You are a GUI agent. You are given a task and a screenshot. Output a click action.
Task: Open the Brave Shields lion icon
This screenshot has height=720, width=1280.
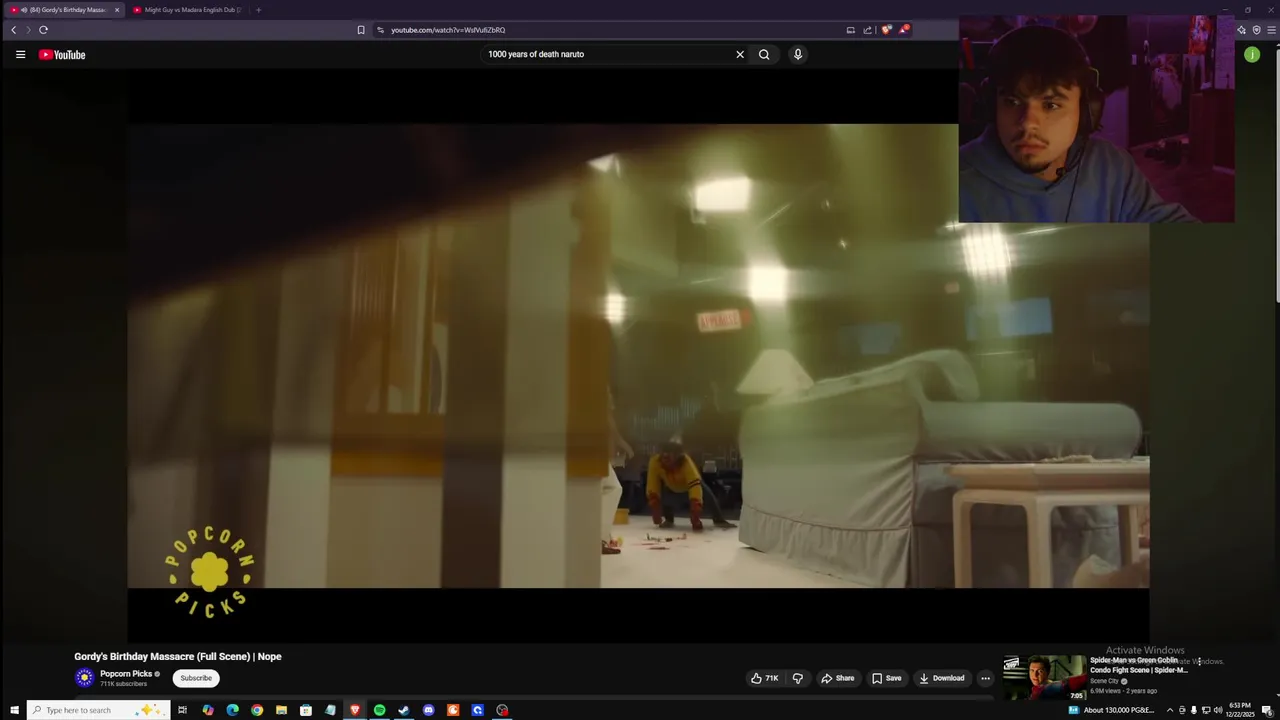[886, 30]
